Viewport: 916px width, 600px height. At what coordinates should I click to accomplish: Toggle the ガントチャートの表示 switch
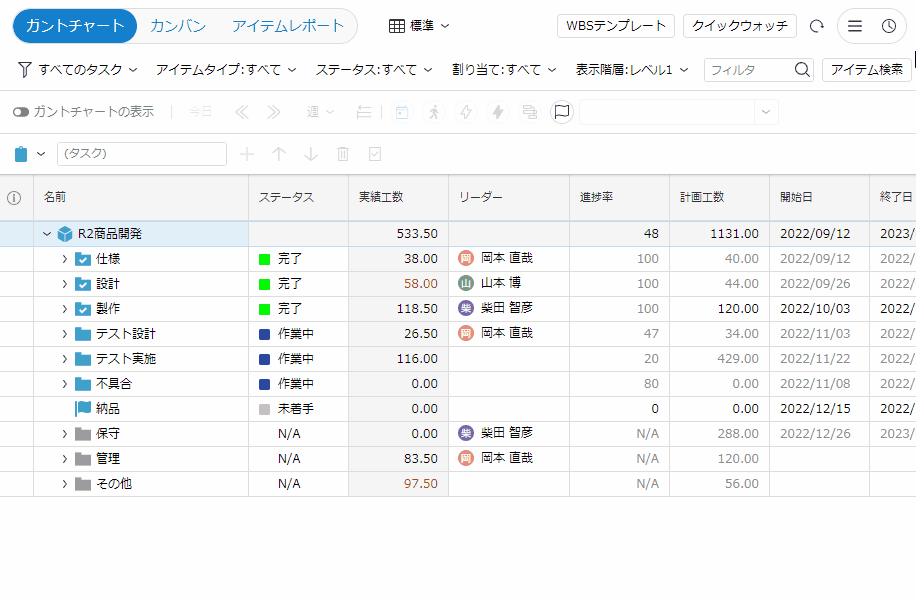coord(21,112)
